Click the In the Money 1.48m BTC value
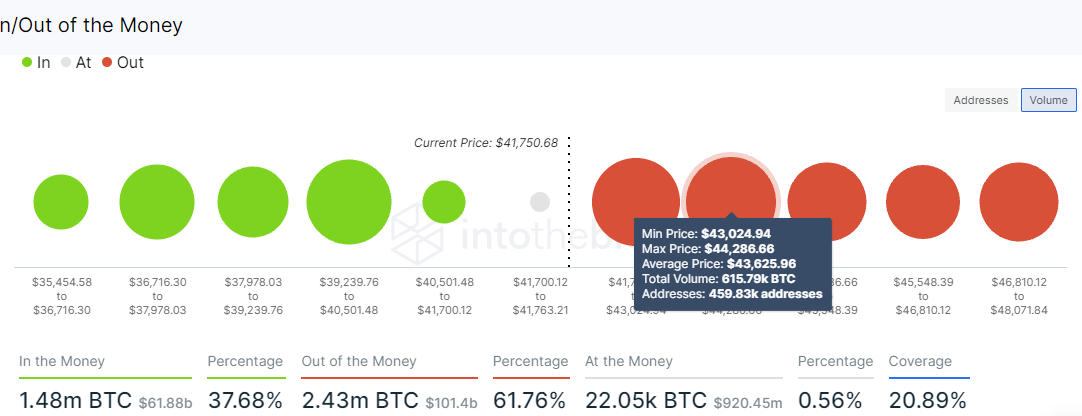 (74, 400)
